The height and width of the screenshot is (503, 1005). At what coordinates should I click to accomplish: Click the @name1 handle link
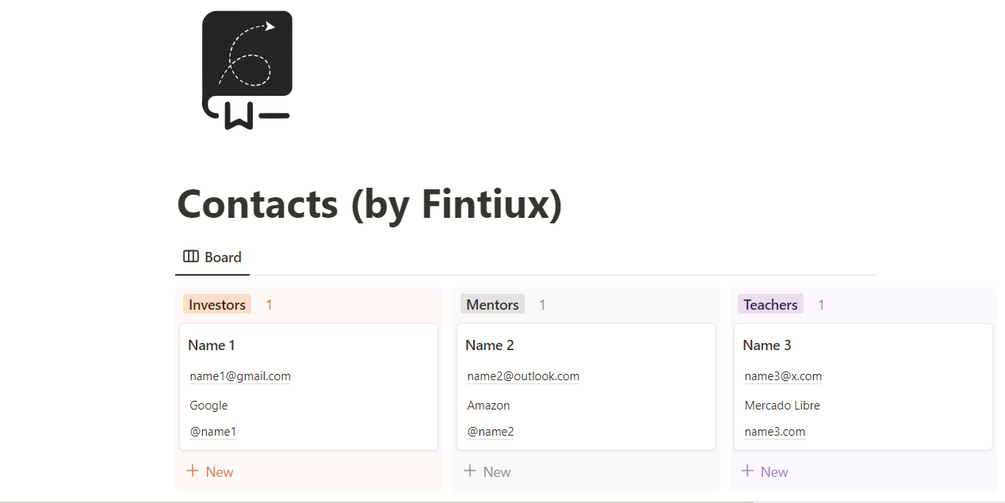[213, 432]
